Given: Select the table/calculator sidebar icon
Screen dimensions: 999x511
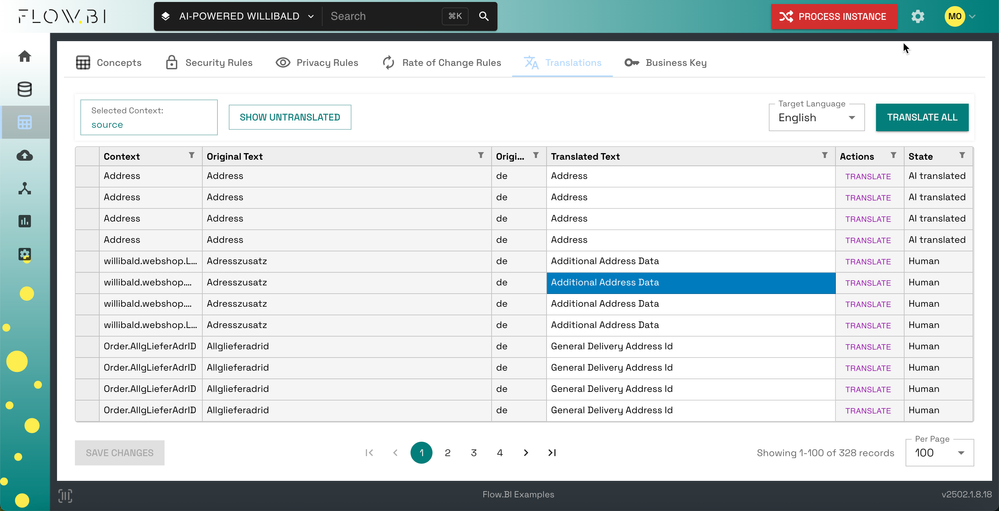Looking at the screenshot, I should (25, 122).
